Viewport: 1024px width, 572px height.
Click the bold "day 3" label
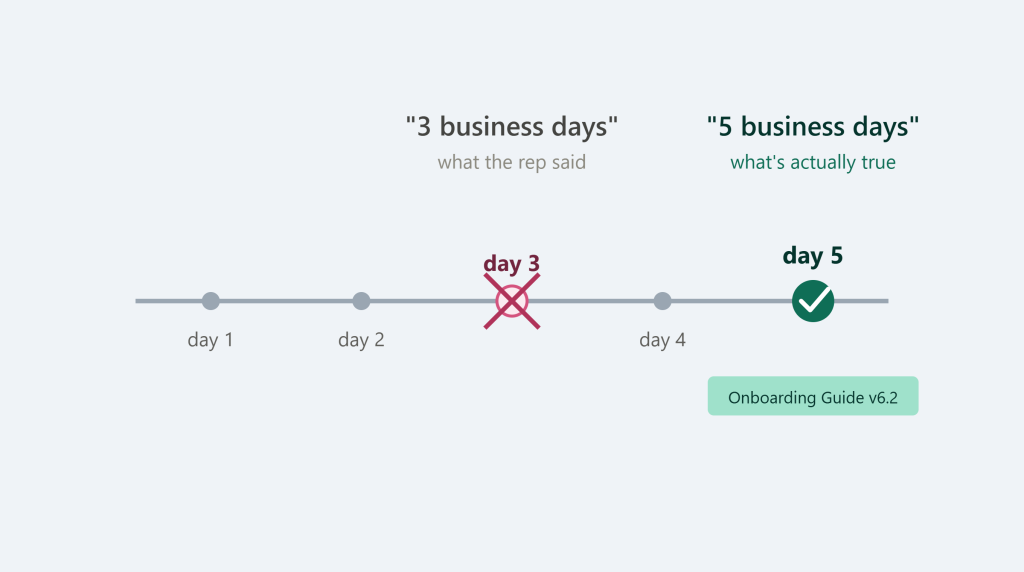(x=512, y=263)
